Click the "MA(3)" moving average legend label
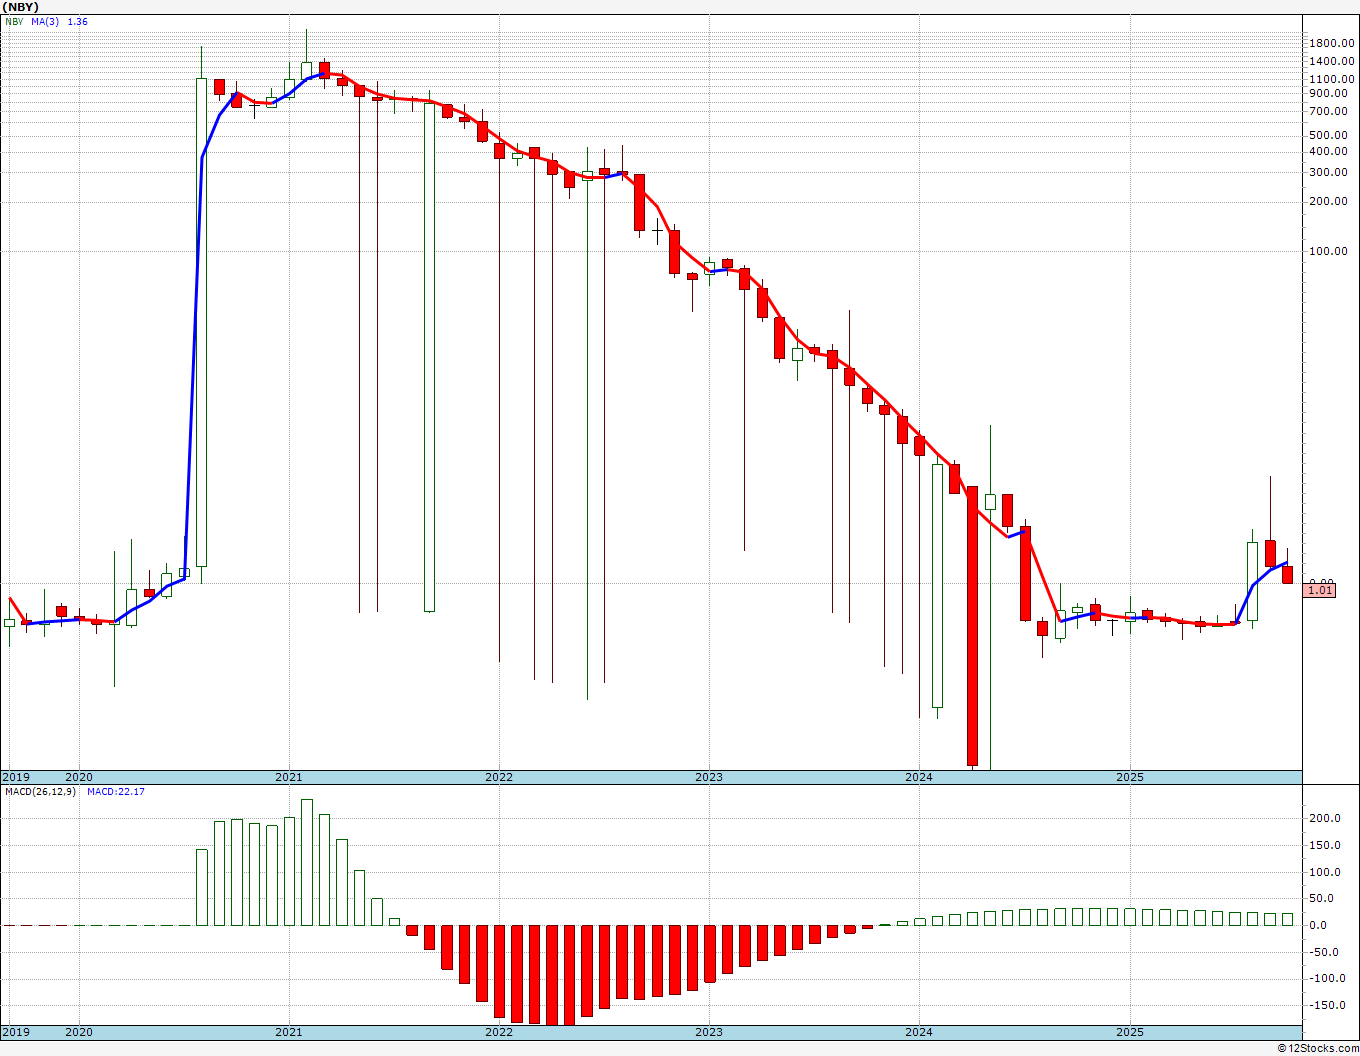This screenshot has height=1056, width=1360. (x=44, y=21)
